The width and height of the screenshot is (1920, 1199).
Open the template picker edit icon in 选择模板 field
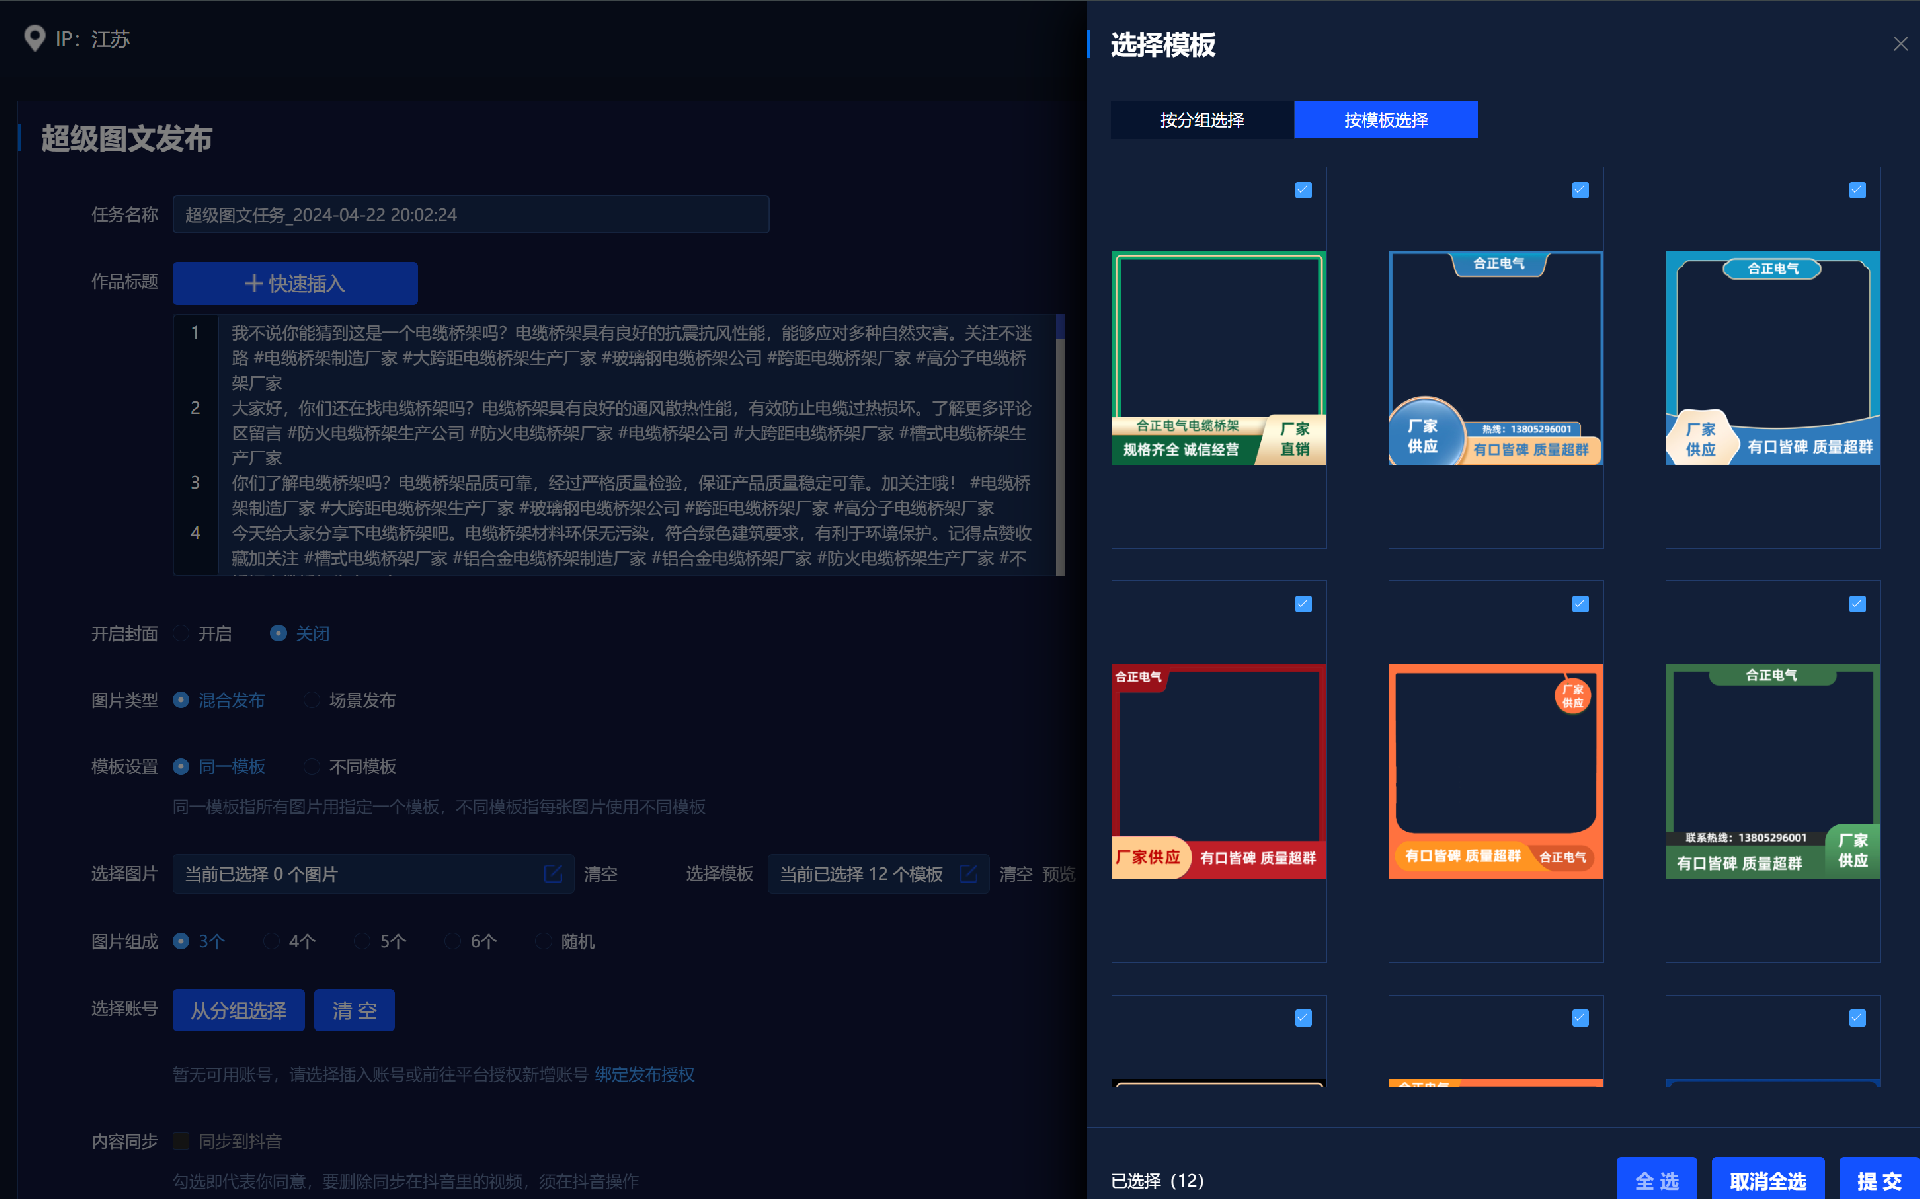coord(968,874)
